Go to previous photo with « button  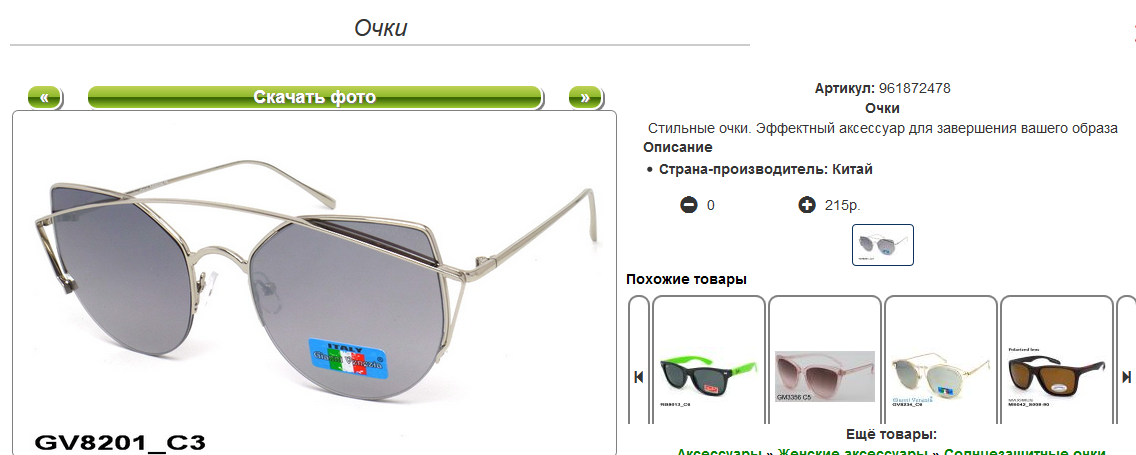click(45, 98)
